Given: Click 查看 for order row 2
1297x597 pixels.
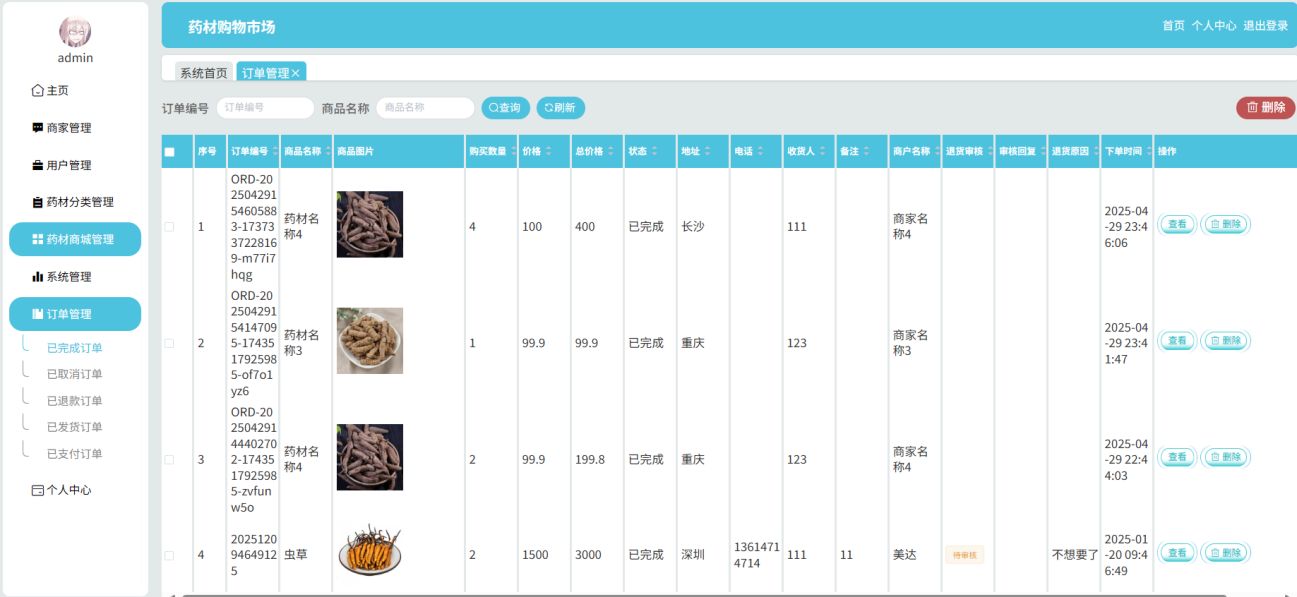Looking at the screenshot, I should (1177, 341).
